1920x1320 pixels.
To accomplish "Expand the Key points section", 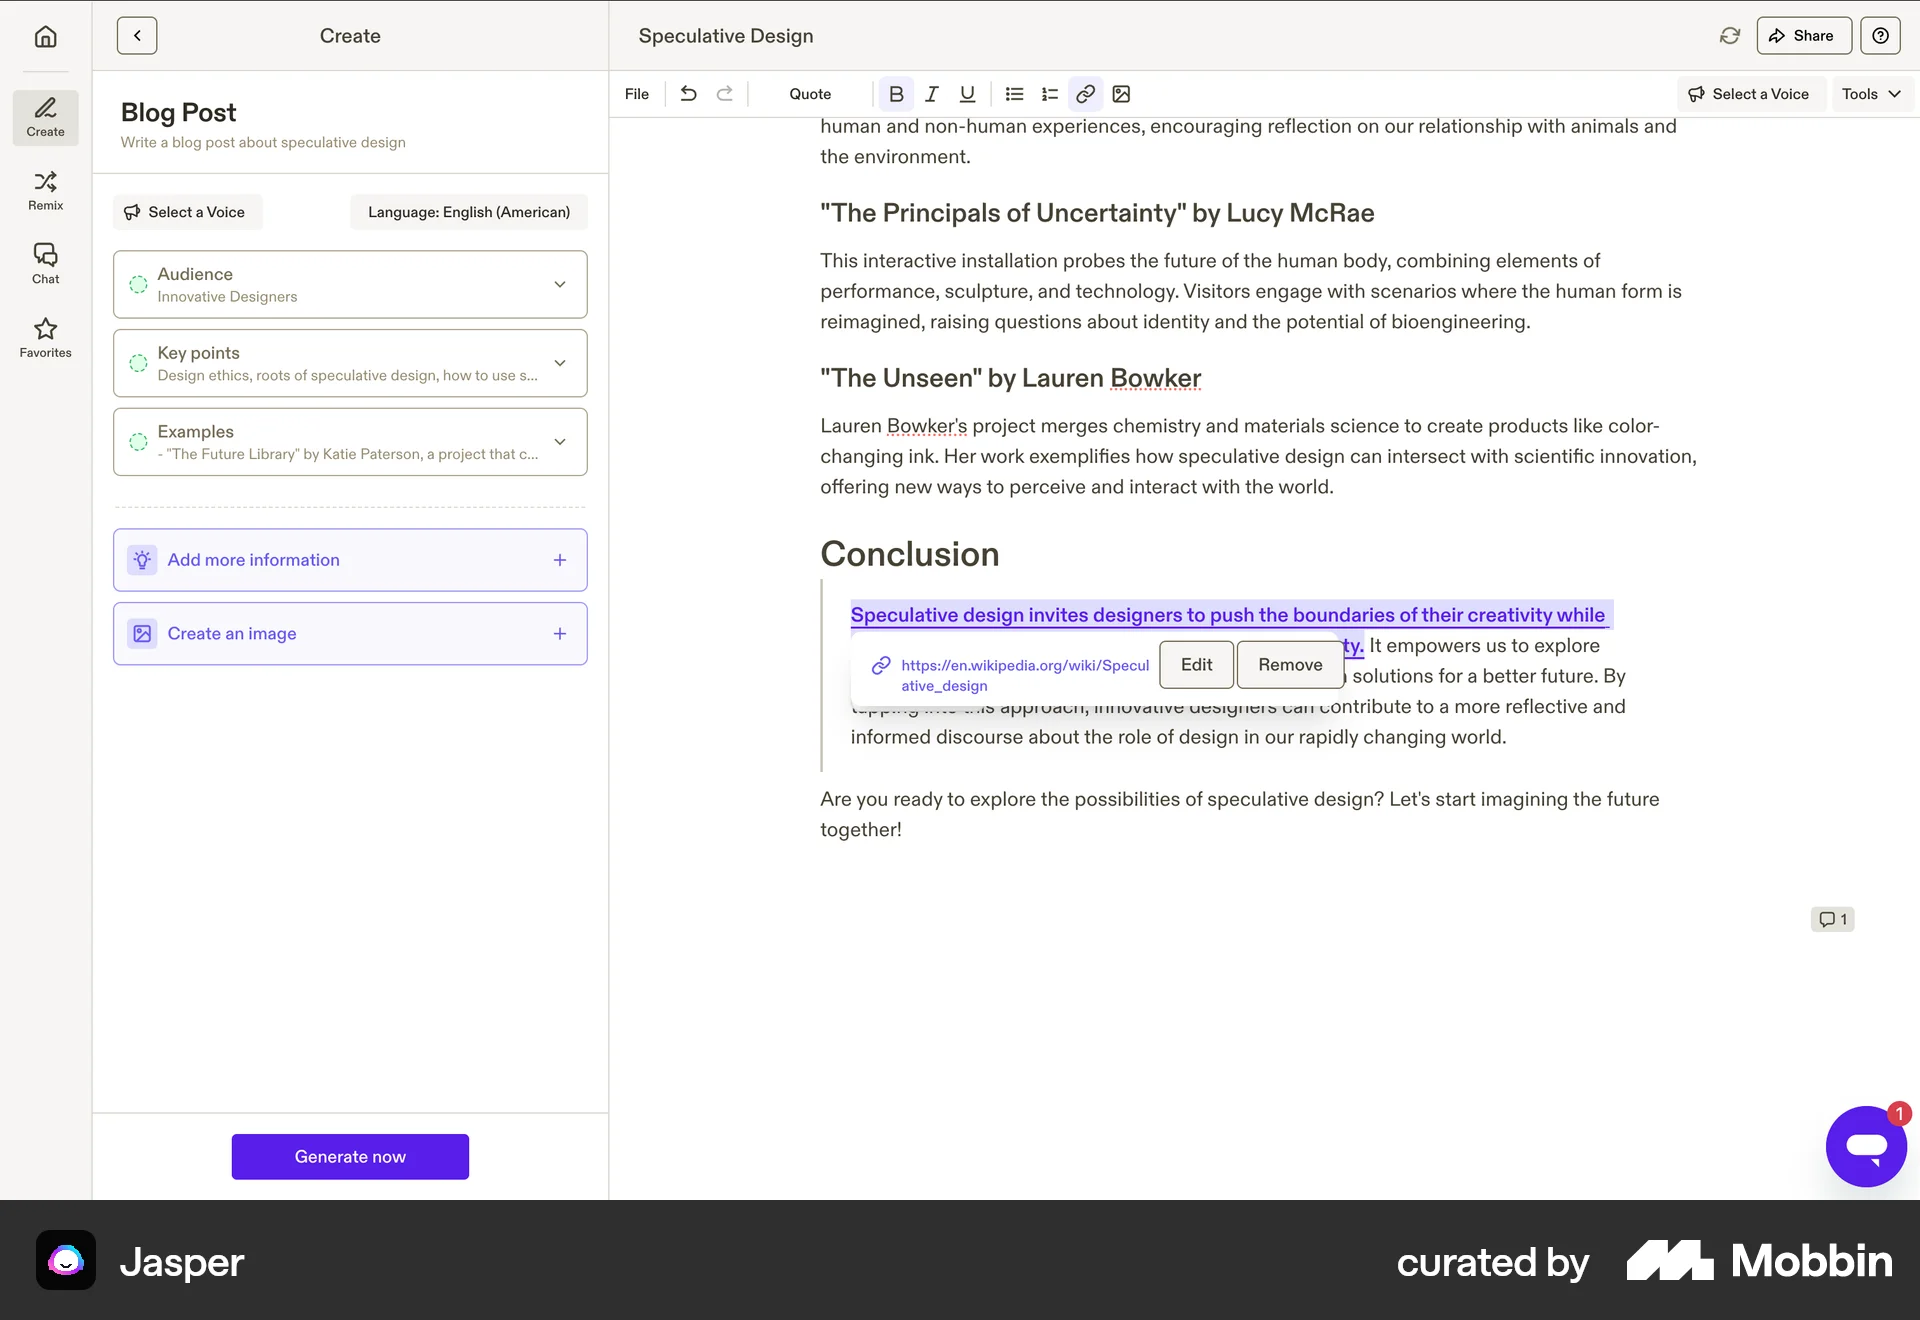I will coord(560,363).
